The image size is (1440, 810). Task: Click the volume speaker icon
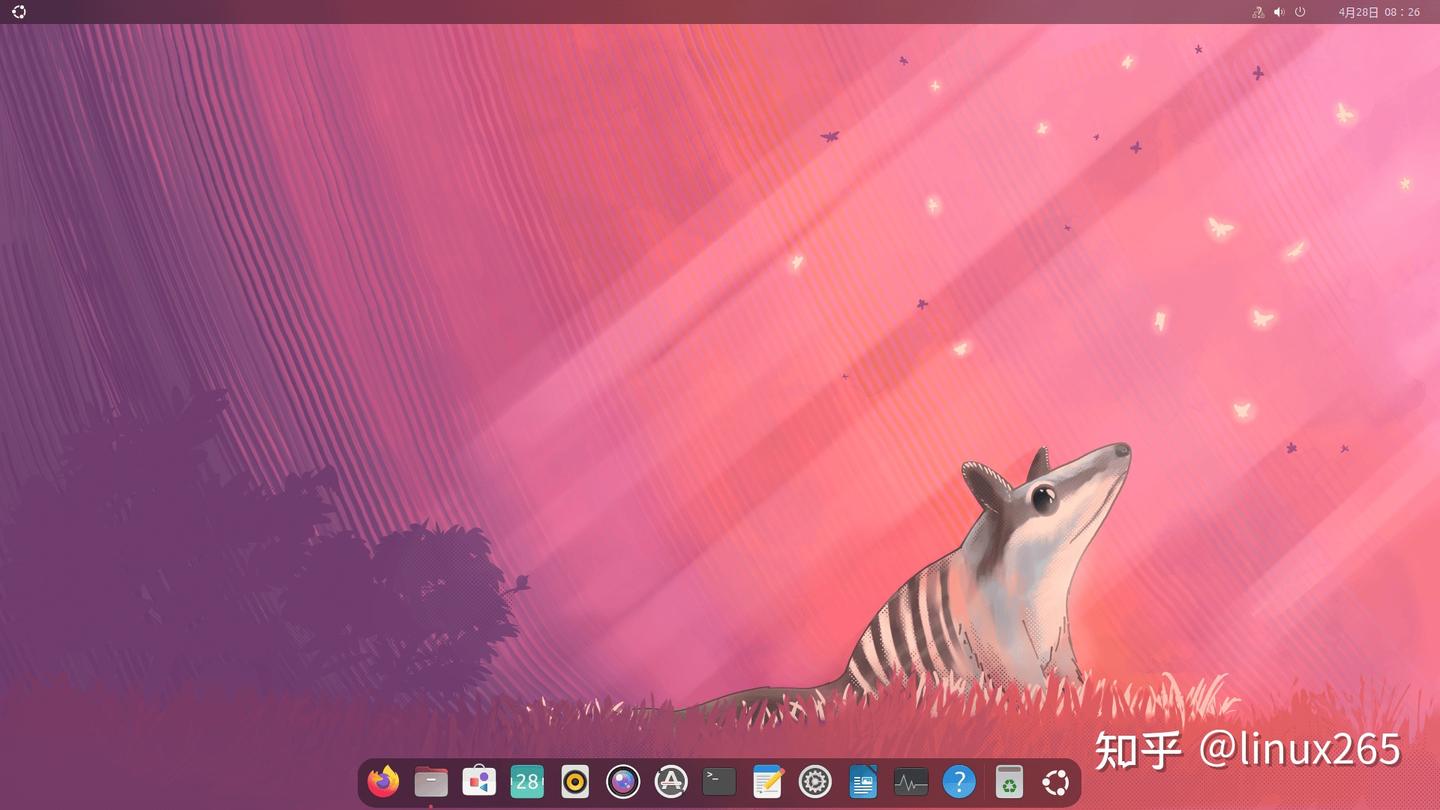tap(1279, 12)
